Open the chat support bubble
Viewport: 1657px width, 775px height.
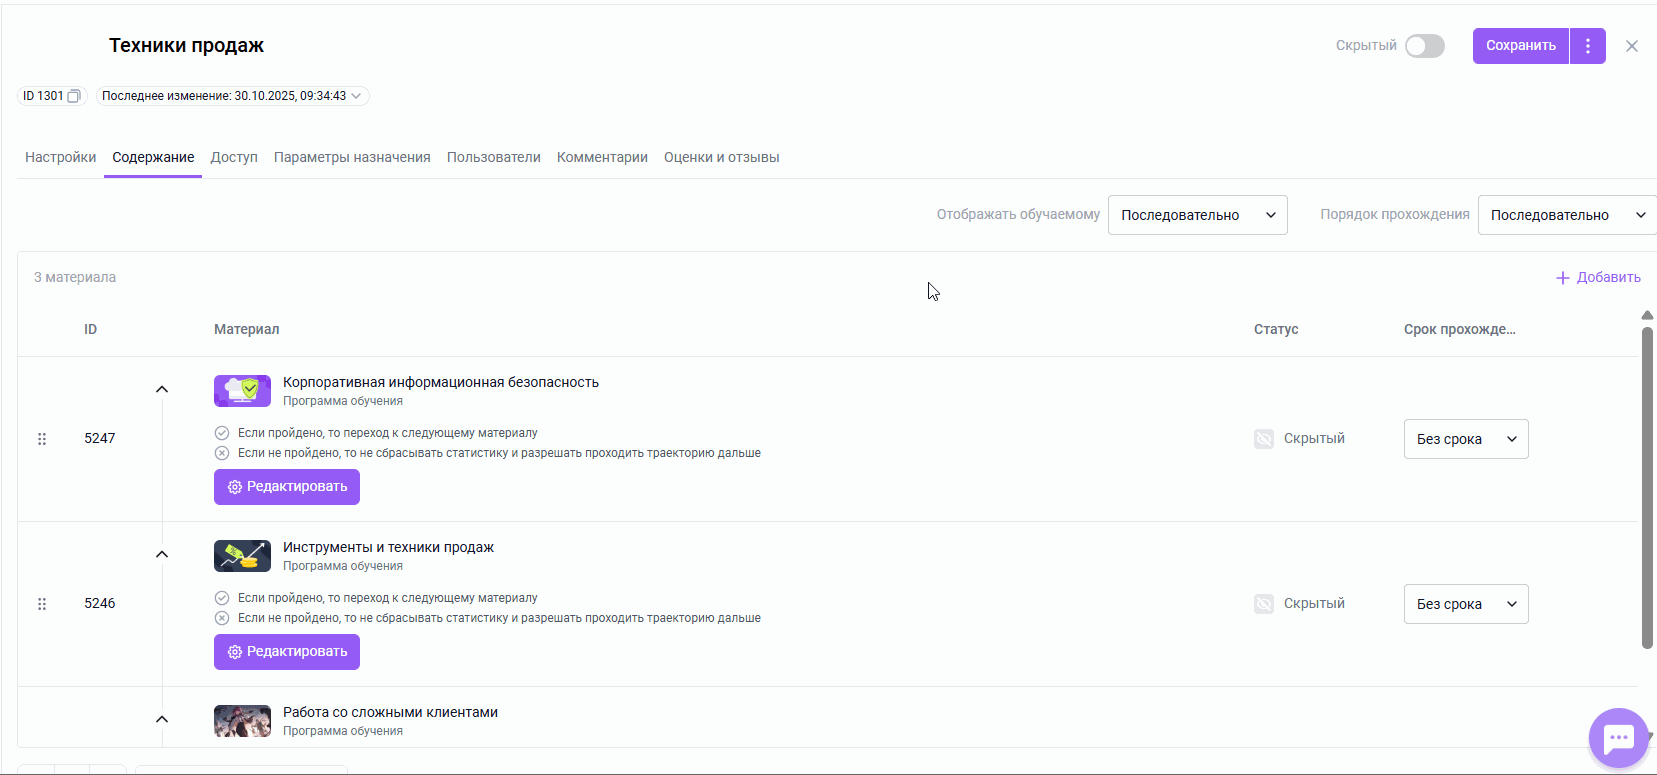pyautogui.click(x=1618, y=739)
